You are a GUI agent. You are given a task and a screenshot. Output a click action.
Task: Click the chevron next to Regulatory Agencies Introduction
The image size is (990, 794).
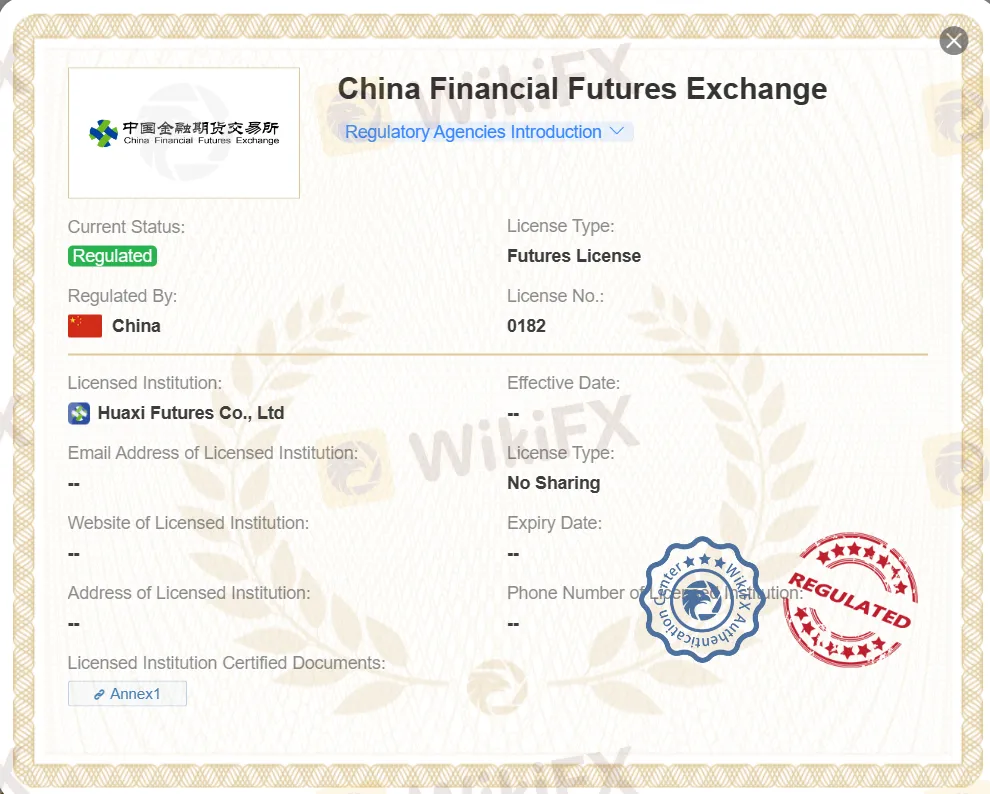click(x=617, y=131)
